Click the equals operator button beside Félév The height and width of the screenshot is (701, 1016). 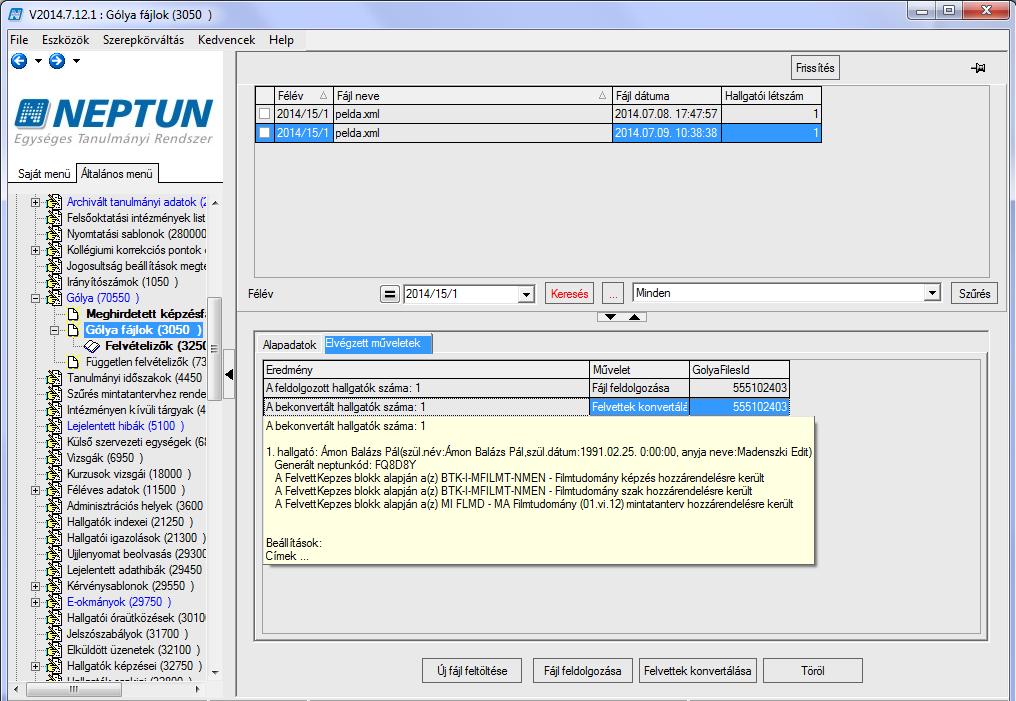click(x=389, y=294)
